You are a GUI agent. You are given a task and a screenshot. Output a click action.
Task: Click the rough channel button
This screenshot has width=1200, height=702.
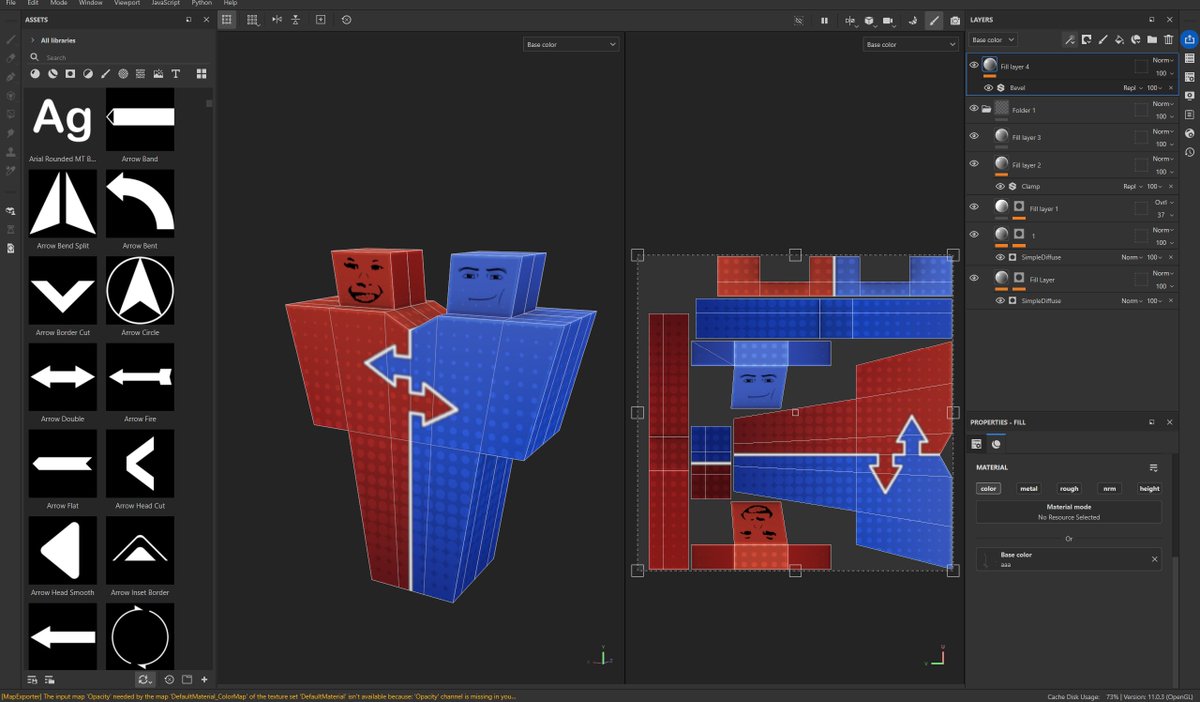tap(1069, 488)
